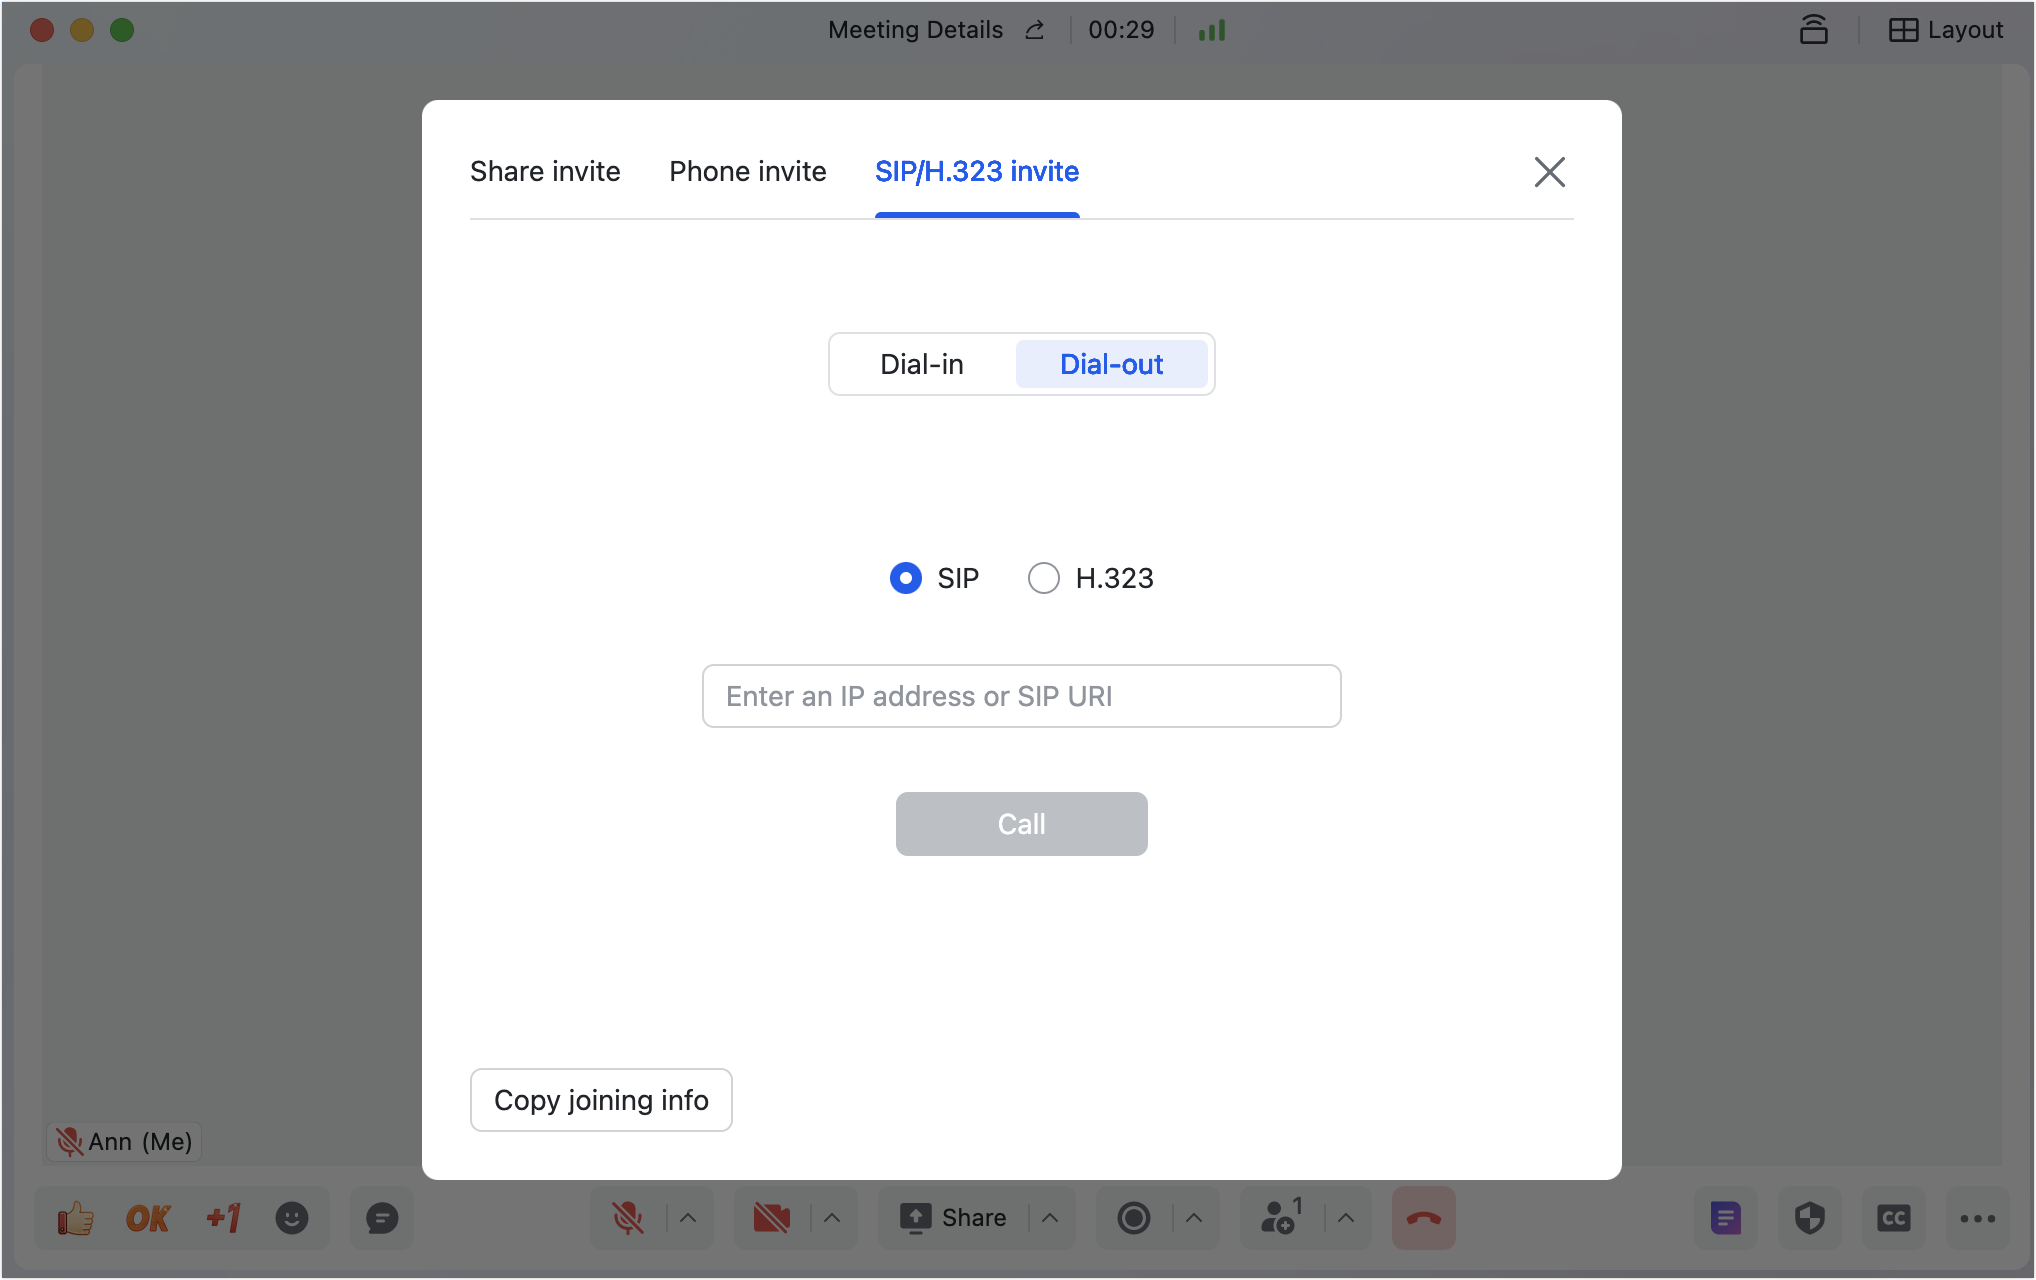Click the Call button
The image size is (2036, 1280).
coord(1022,824)
